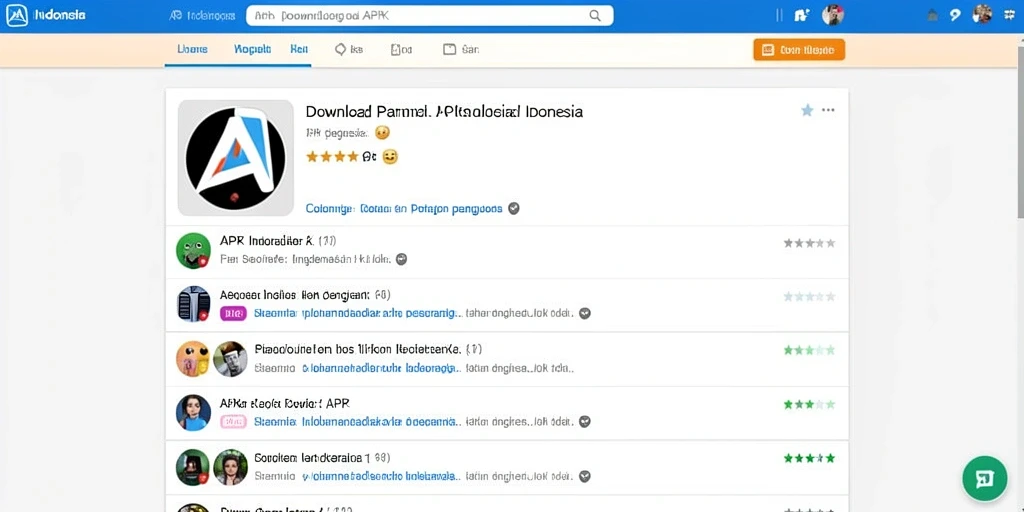Select the first tab under the blue header bar
Screen dimensions: 1024x512
coord(193,49)
